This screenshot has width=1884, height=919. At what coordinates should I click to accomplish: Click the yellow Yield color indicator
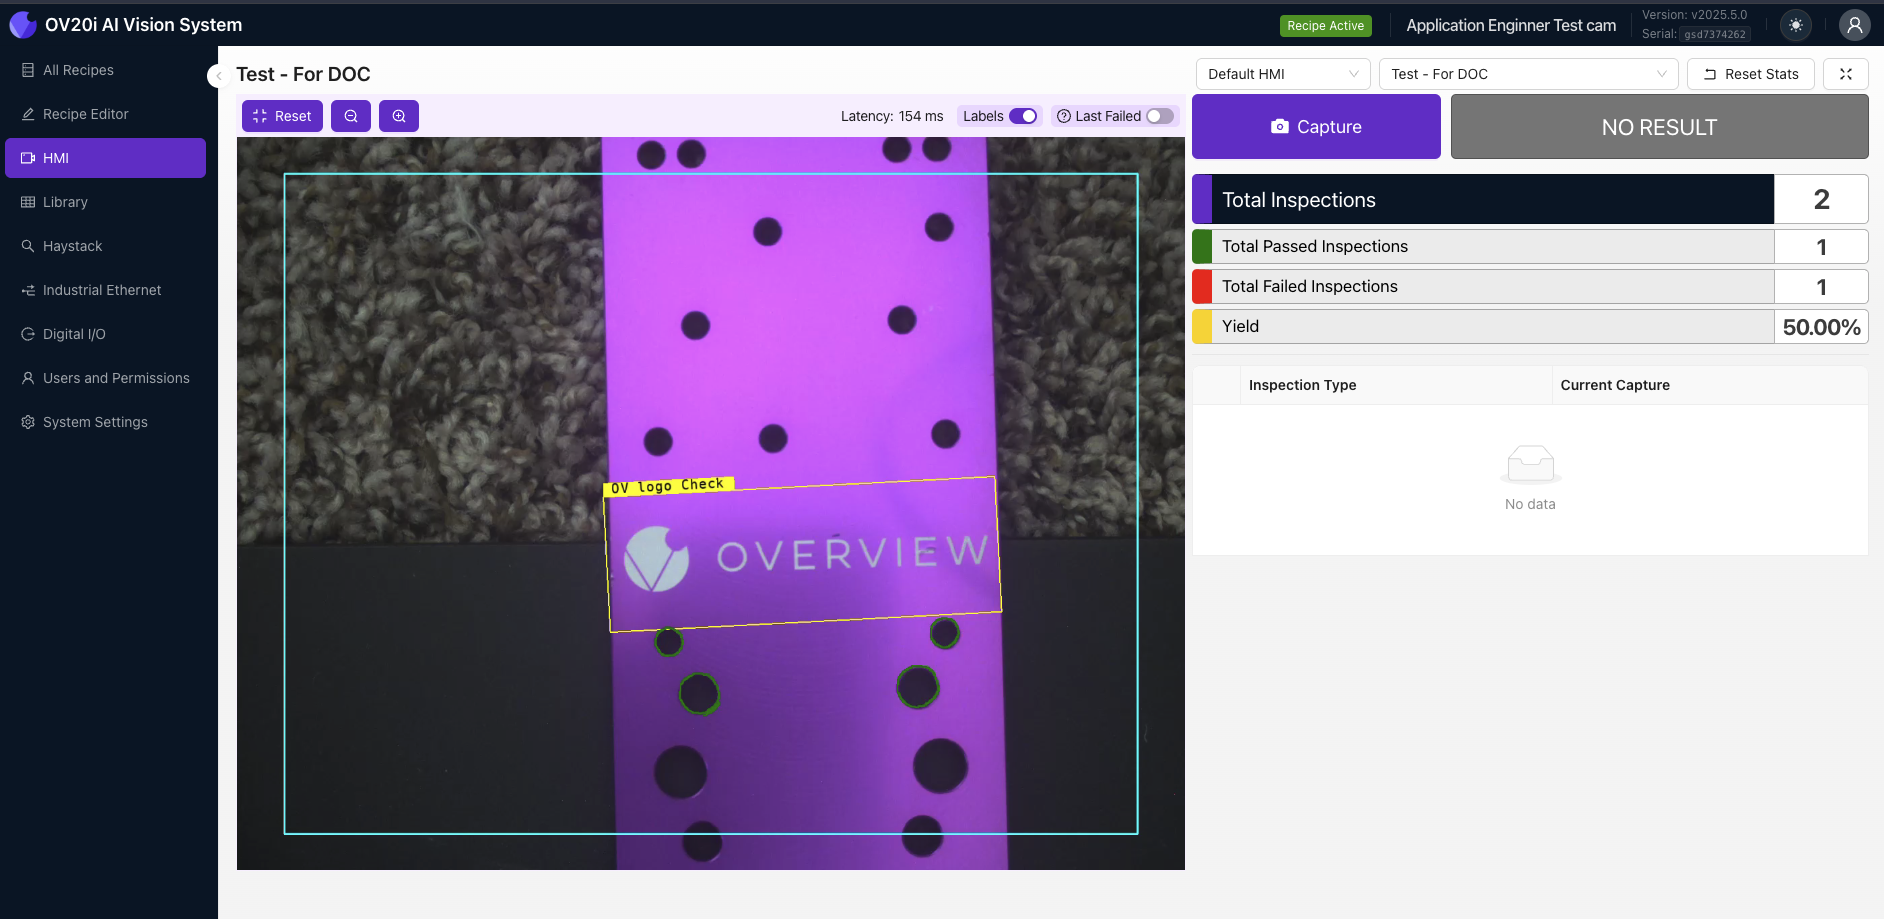(1202, 327)
